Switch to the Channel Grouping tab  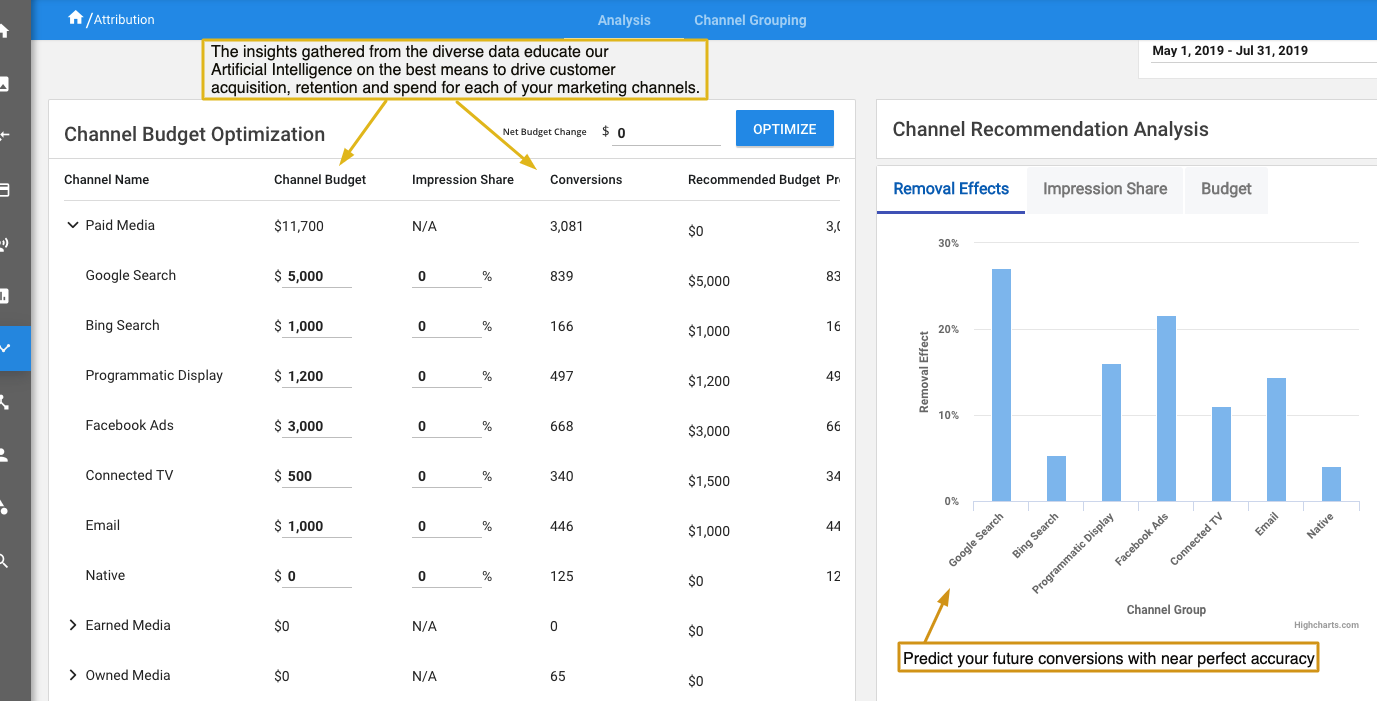pos(750,20)
